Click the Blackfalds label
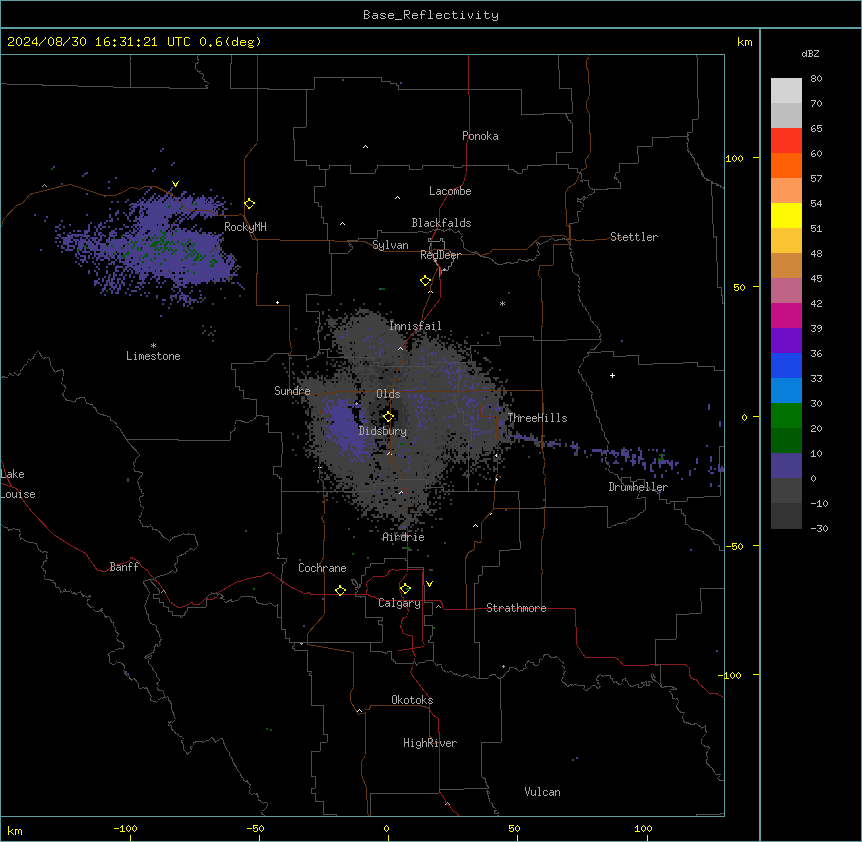Screen dimensions: 862x842 tap(441, 223)
